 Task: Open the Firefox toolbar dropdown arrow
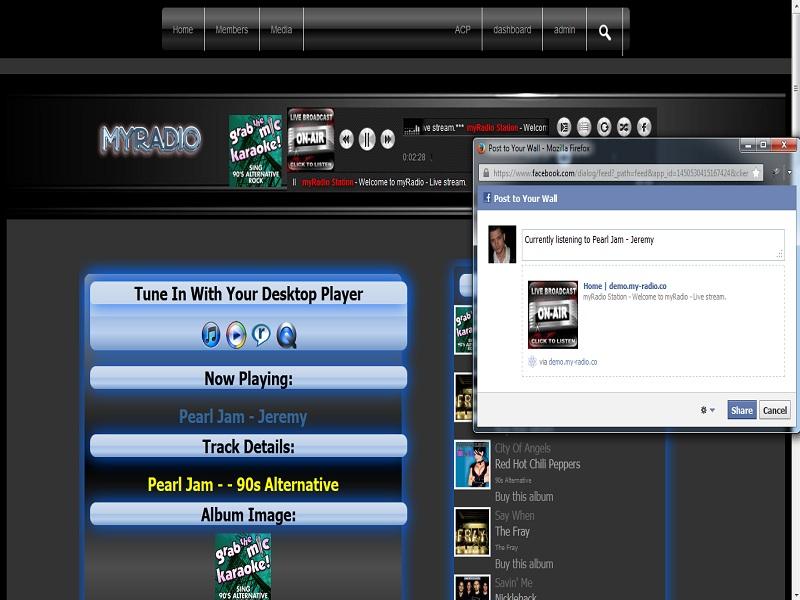789,173
